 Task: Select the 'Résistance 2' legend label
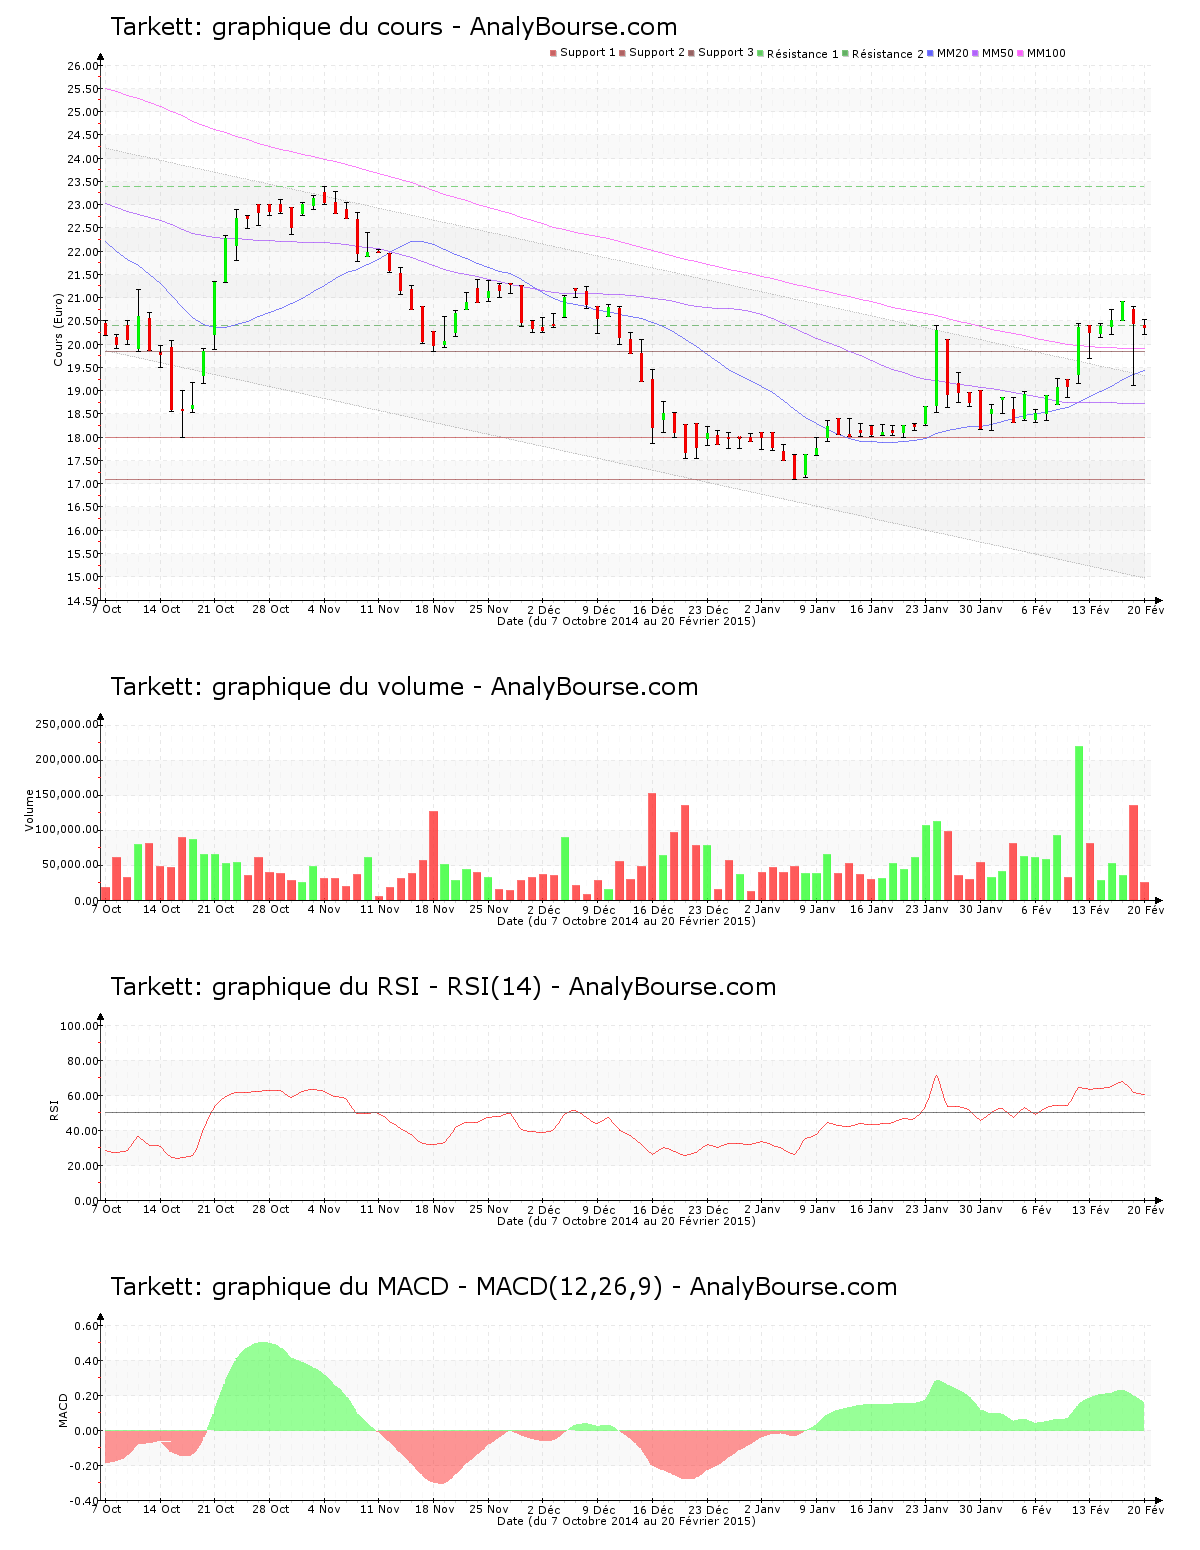click(888, 54)
